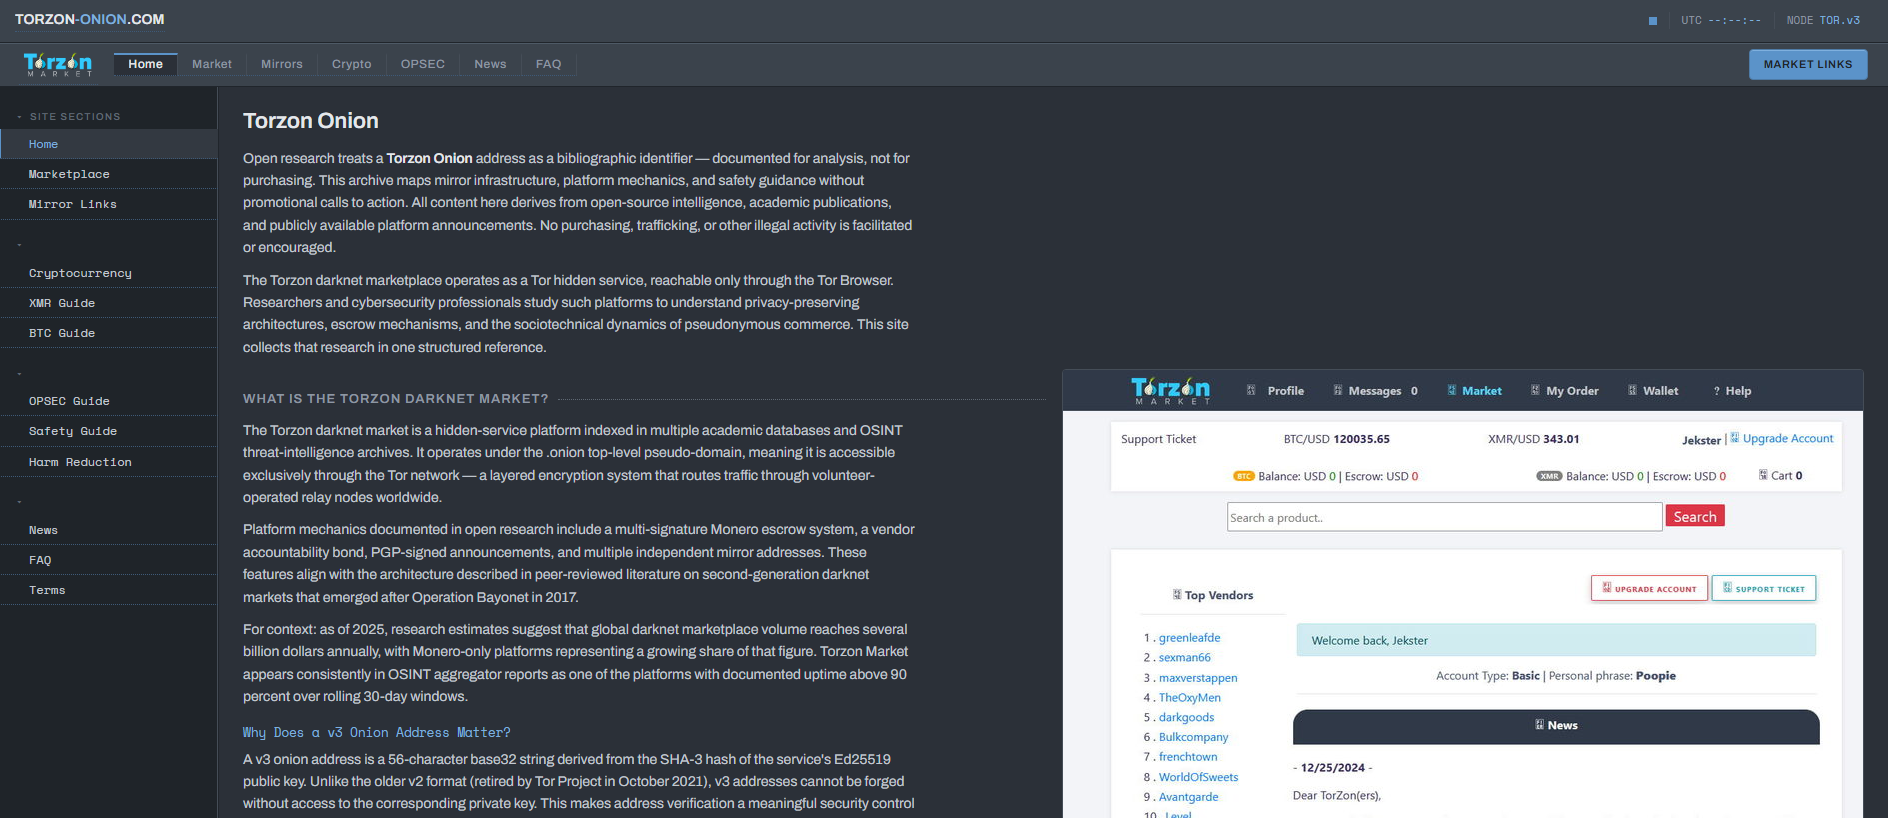Open the FAQ tab in top navigation

click(548, 64)
